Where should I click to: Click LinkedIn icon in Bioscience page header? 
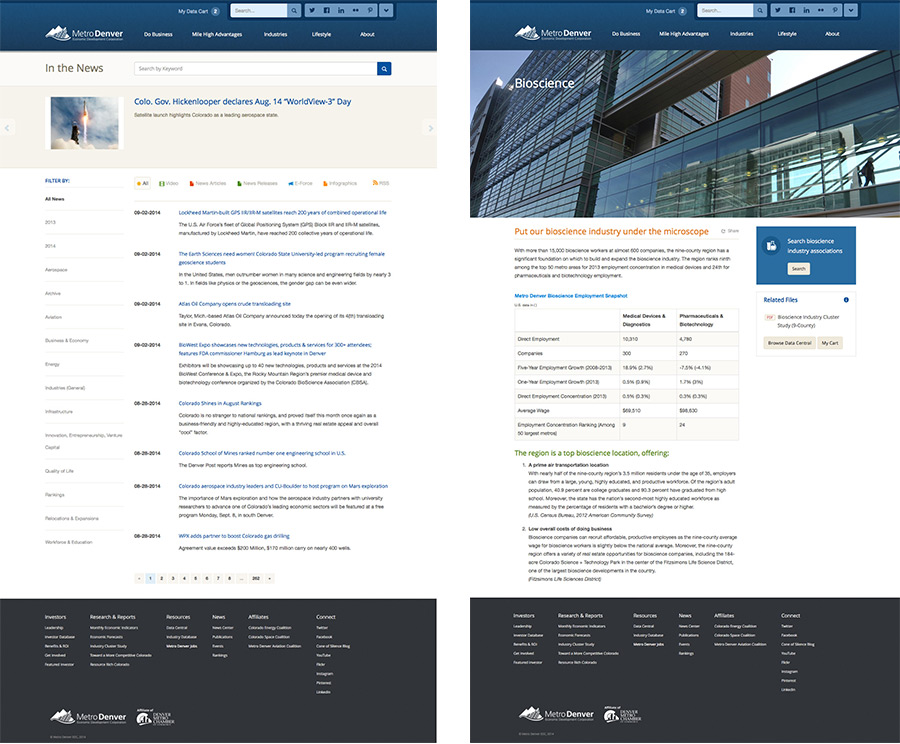pyautogui.click(x=806, y=10)
